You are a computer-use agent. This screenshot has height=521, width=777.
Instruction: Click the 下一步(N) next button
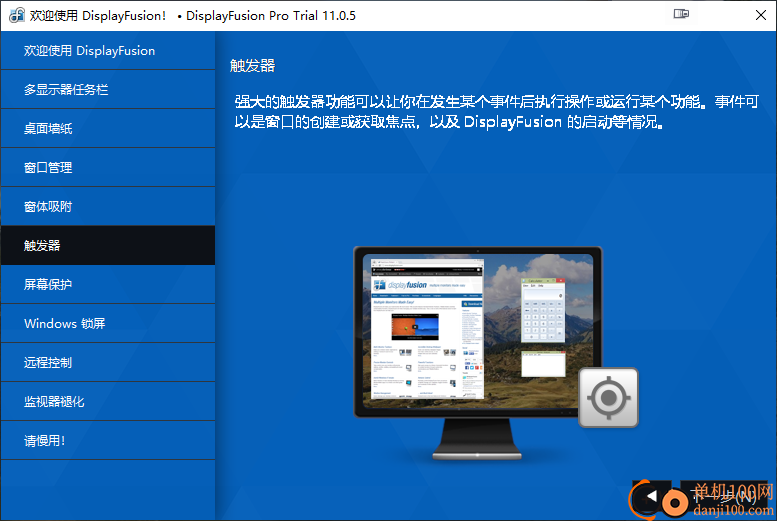pyautogui.click(x=724, y=495)
